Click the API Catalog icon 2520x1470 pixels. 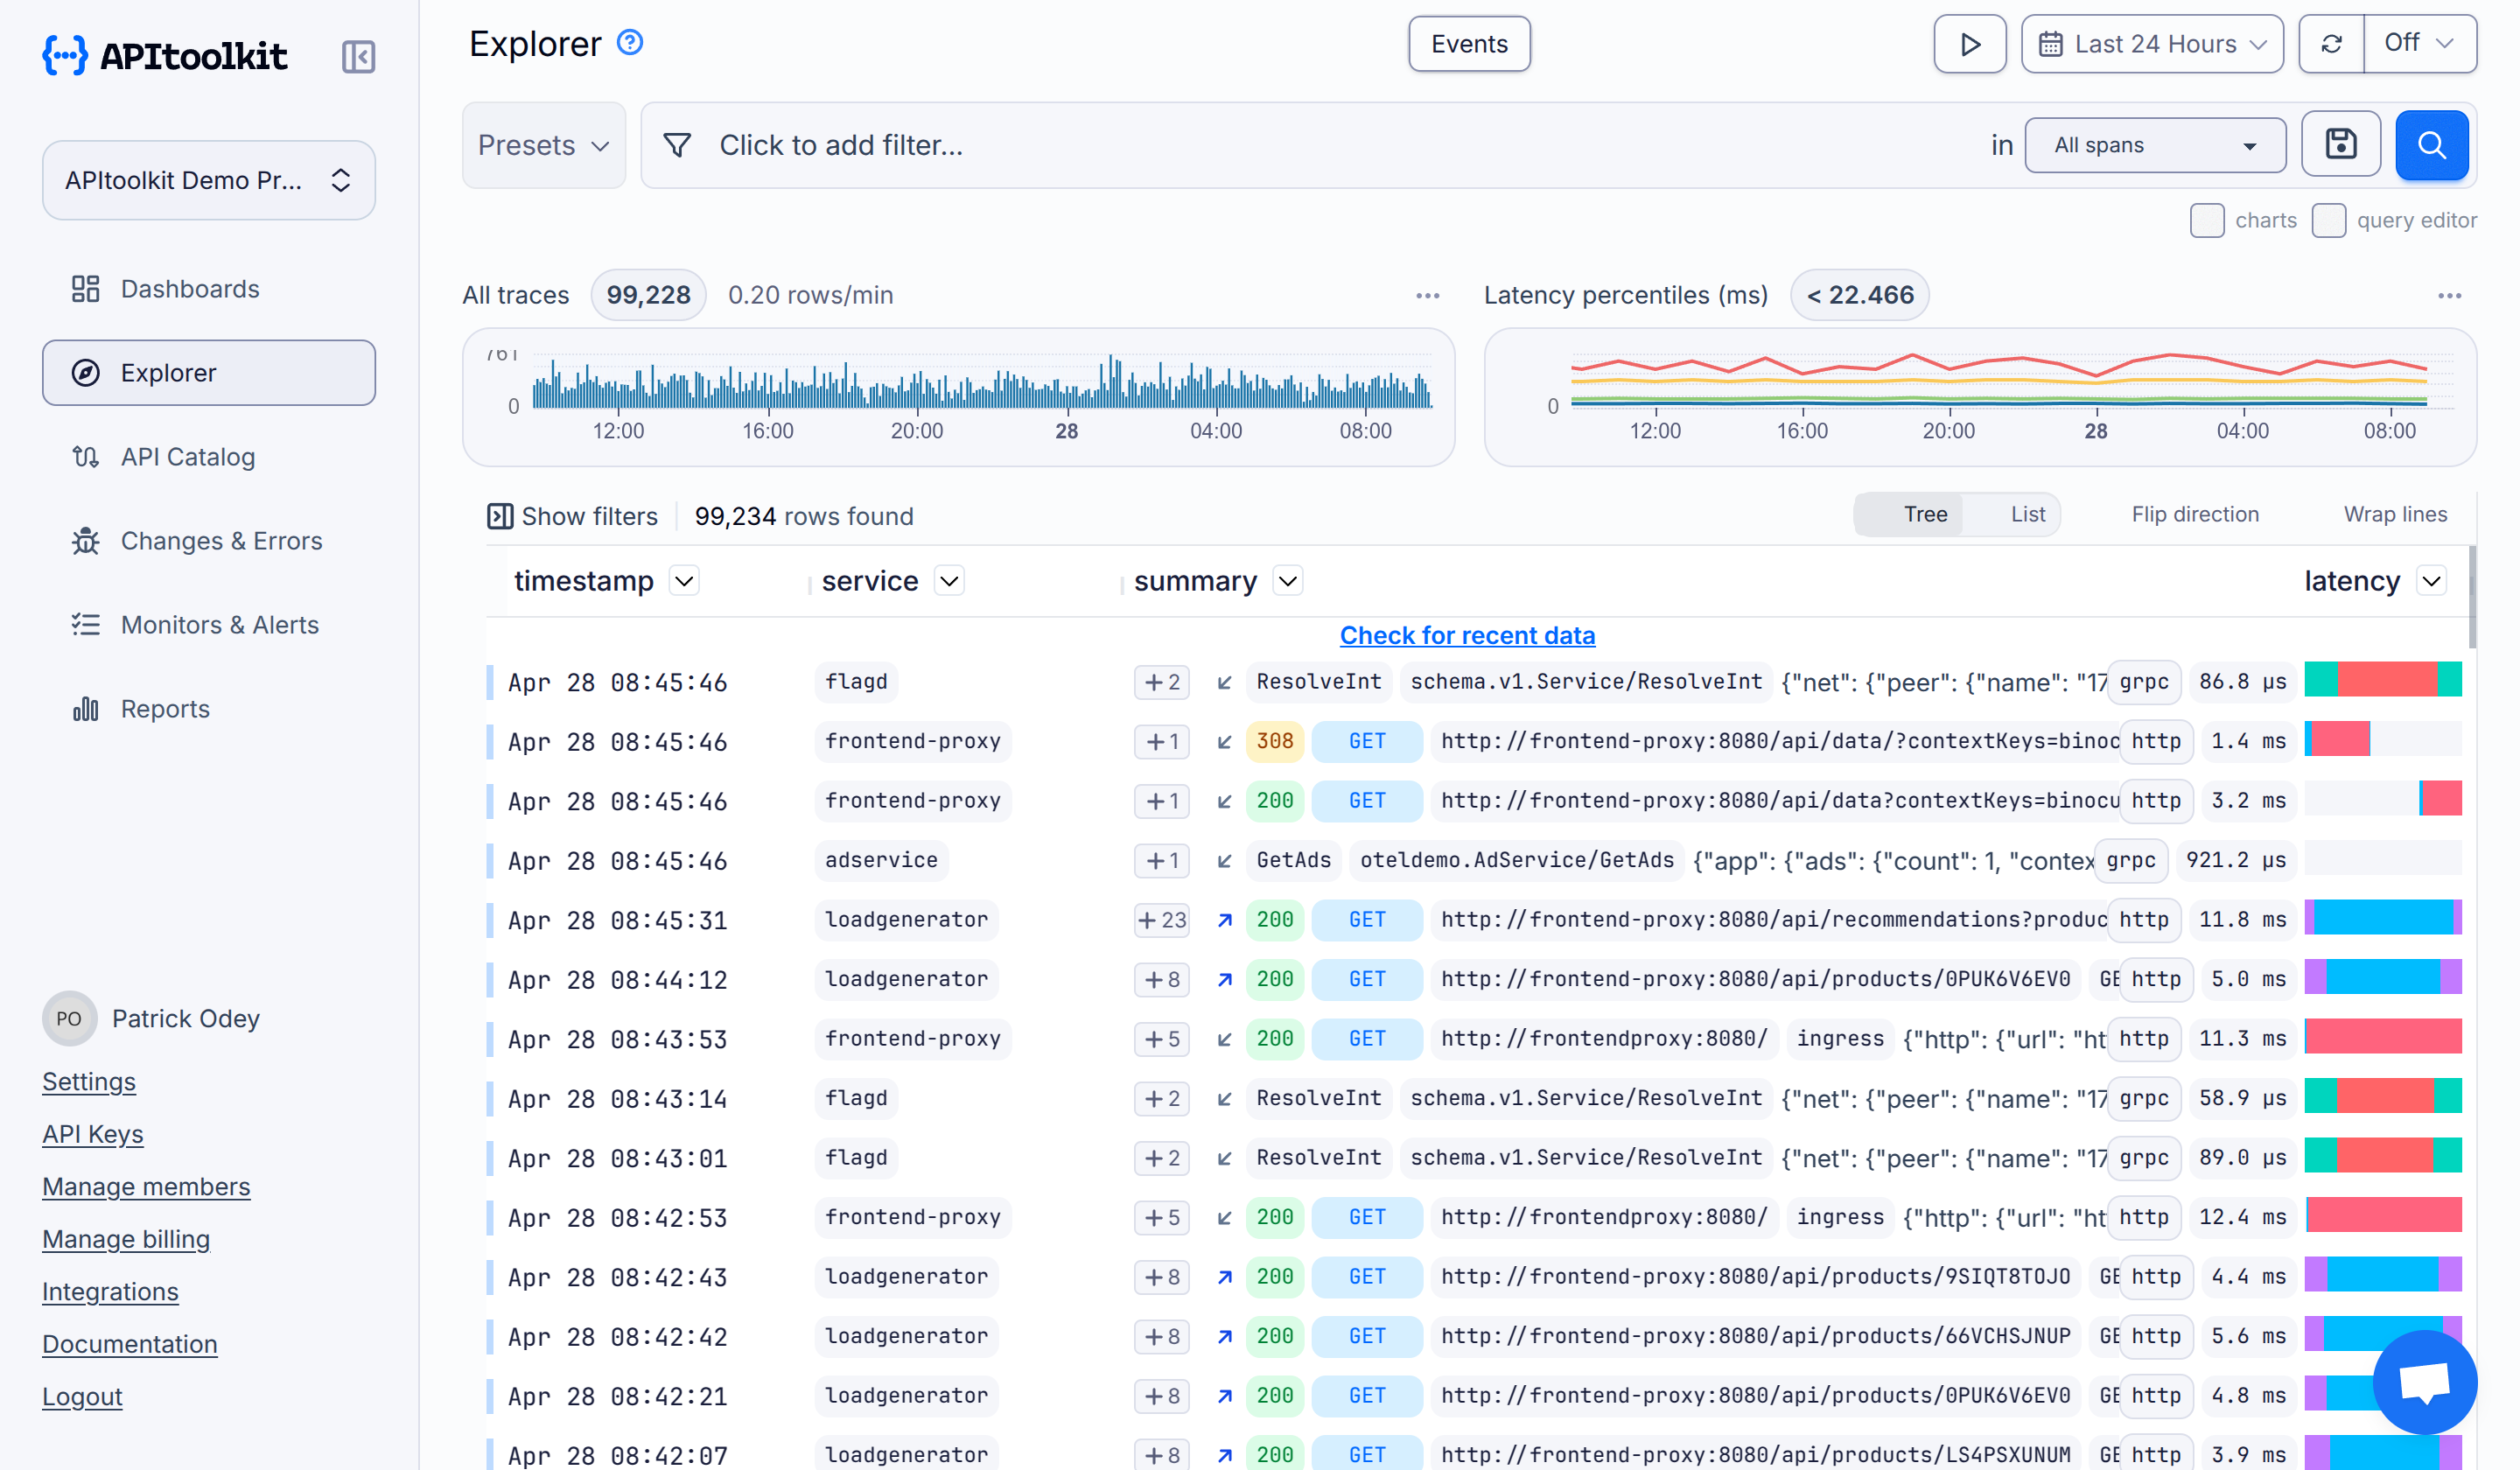click(86, 457)
